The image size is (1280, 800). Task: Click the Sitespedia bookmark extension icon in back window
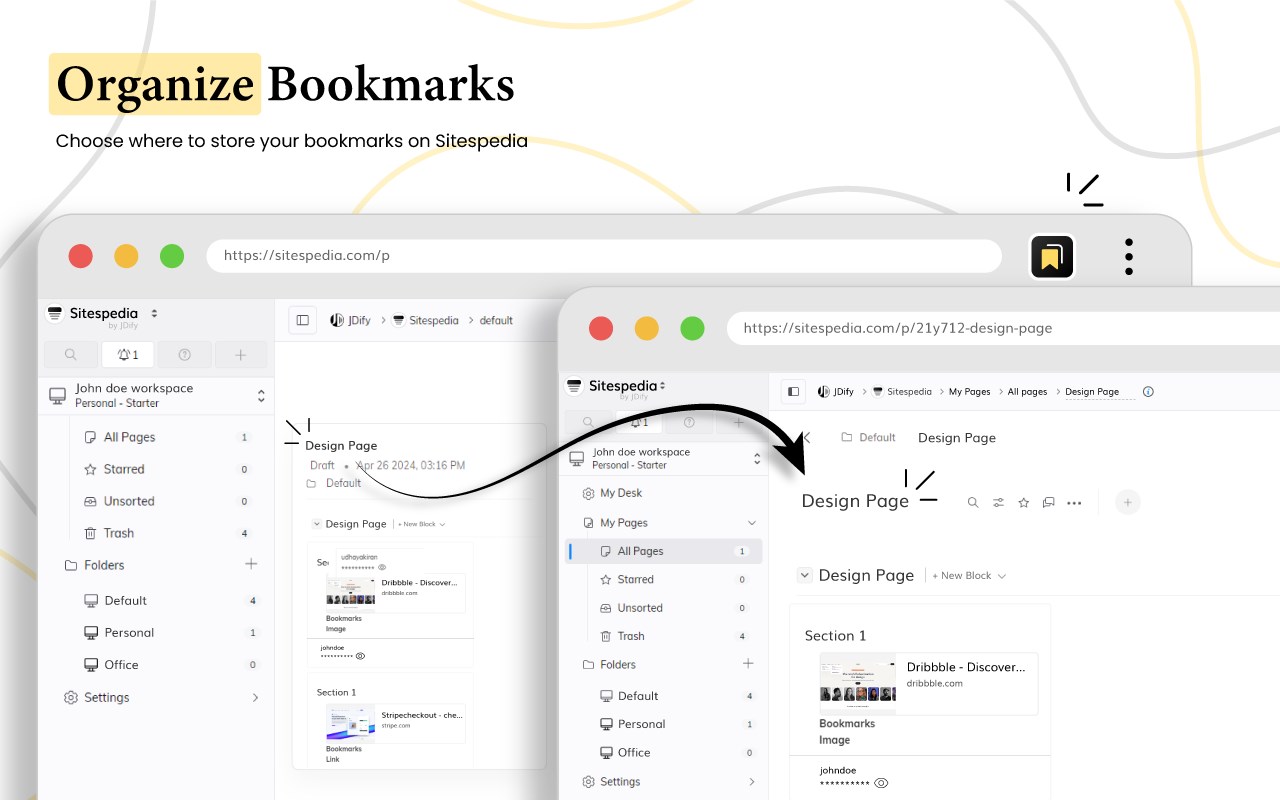coord(1052,257)
